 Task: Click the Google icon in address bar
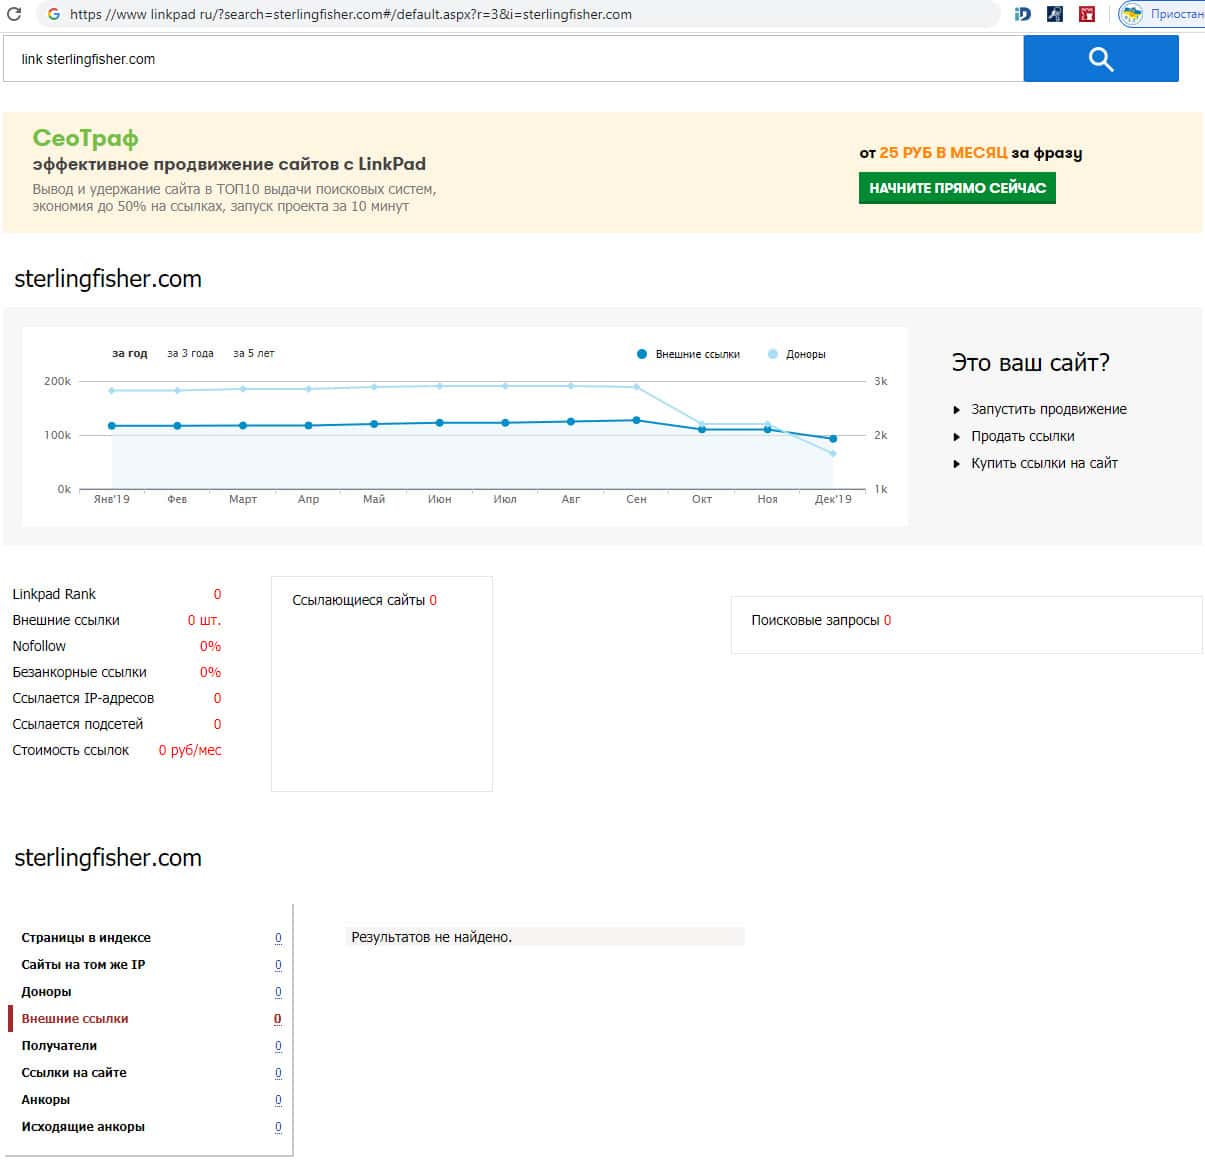(x=53, y=14)
